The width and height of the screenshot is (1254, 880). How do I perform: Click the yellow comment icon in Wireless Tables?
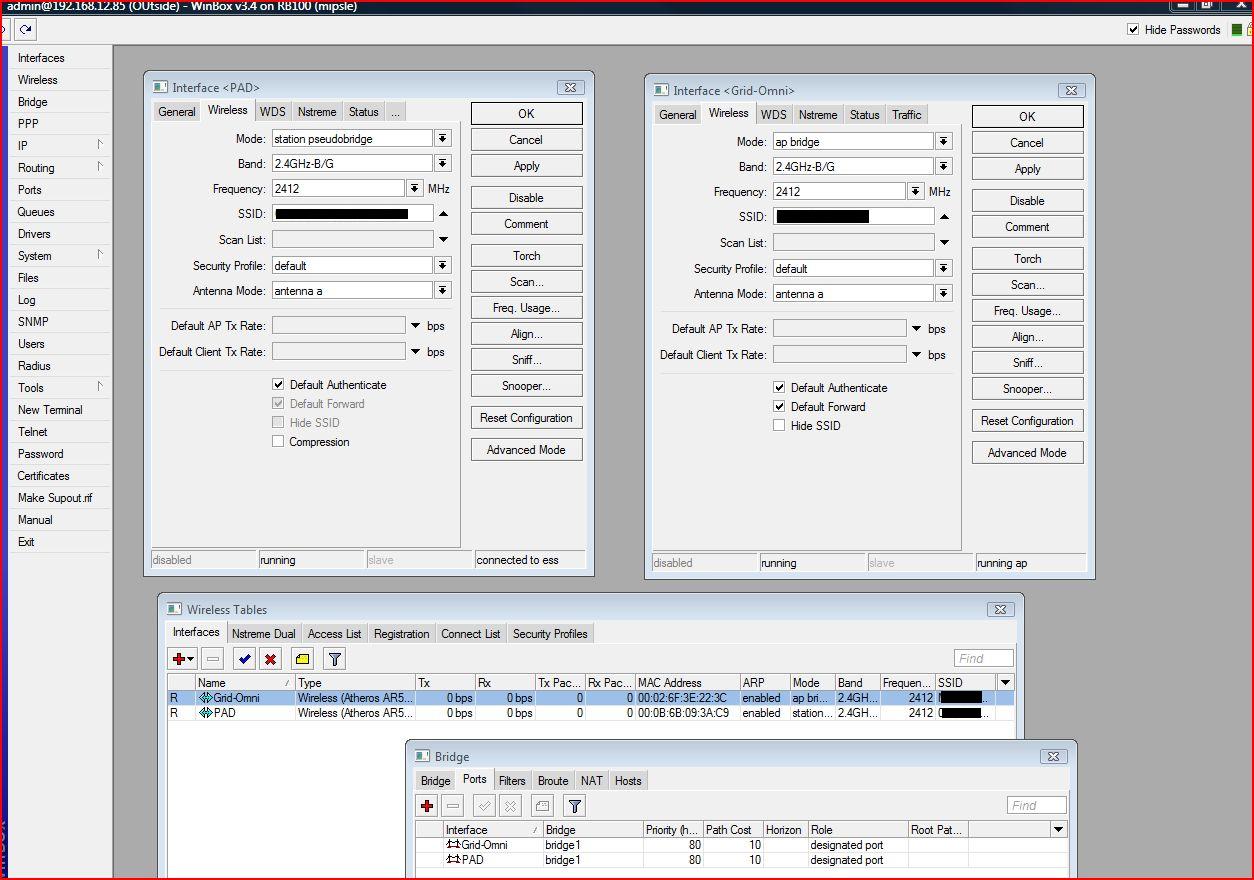pyautogui.click(x=303, y=659)
